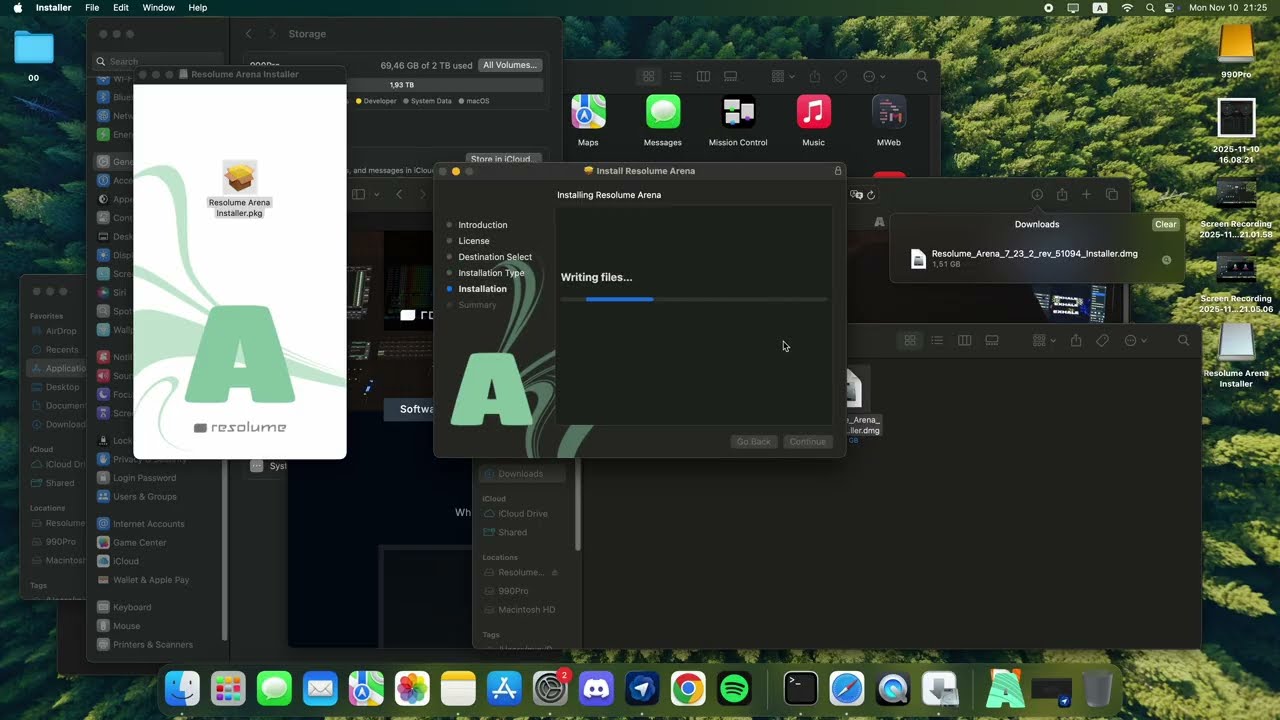Open Music app icon in Finder window

[x=814, y=112]
